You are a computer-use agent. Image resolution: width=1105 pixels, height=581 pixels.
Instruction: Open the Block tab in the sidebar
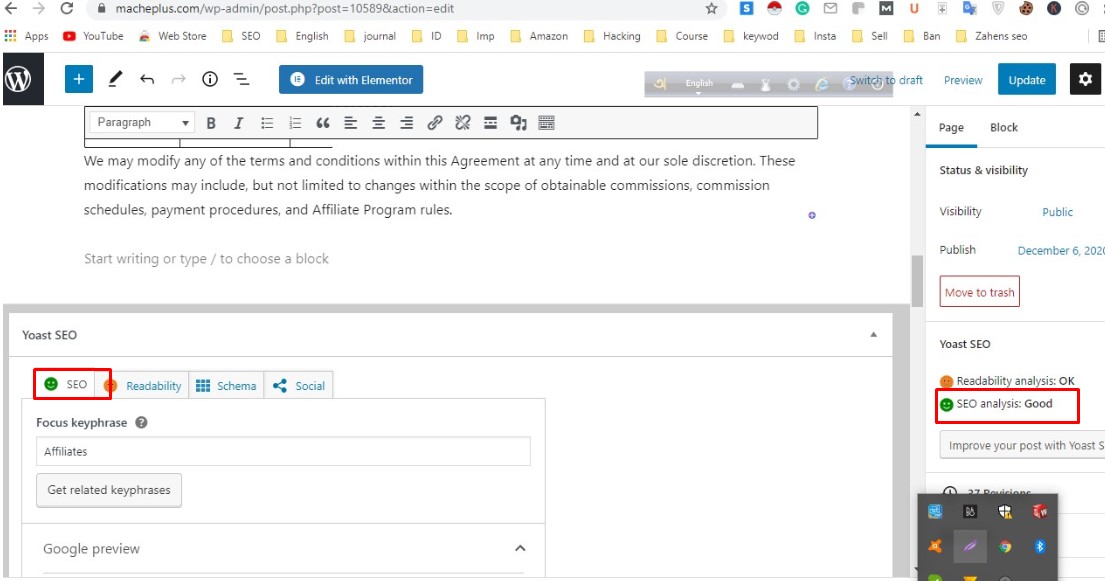[x=1003, y=127]
